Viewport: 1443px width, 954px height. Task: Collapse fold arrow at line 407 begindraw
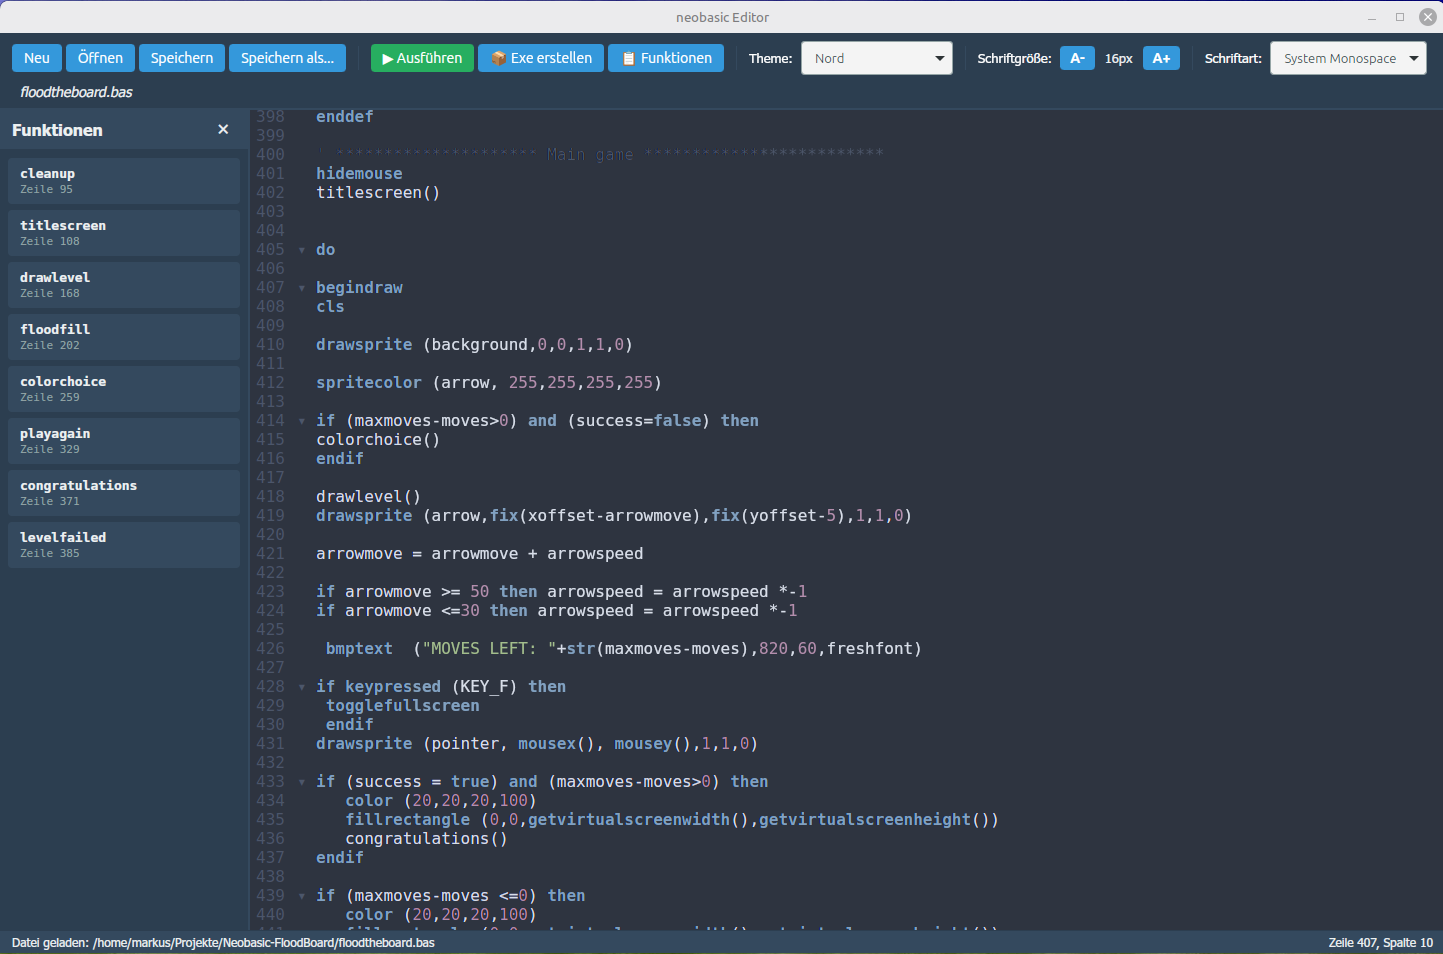tap(302, 288)
